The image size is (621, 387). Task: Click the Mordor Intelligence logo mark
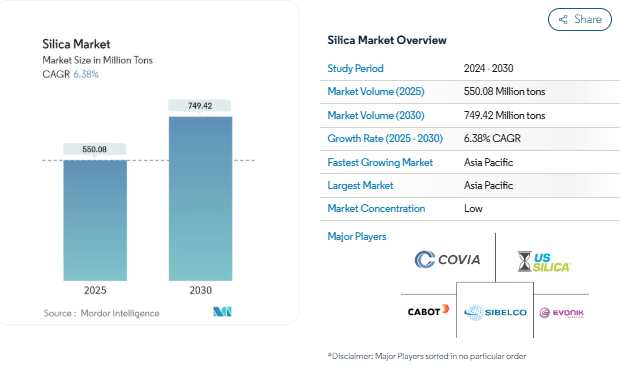click(222, 312)
